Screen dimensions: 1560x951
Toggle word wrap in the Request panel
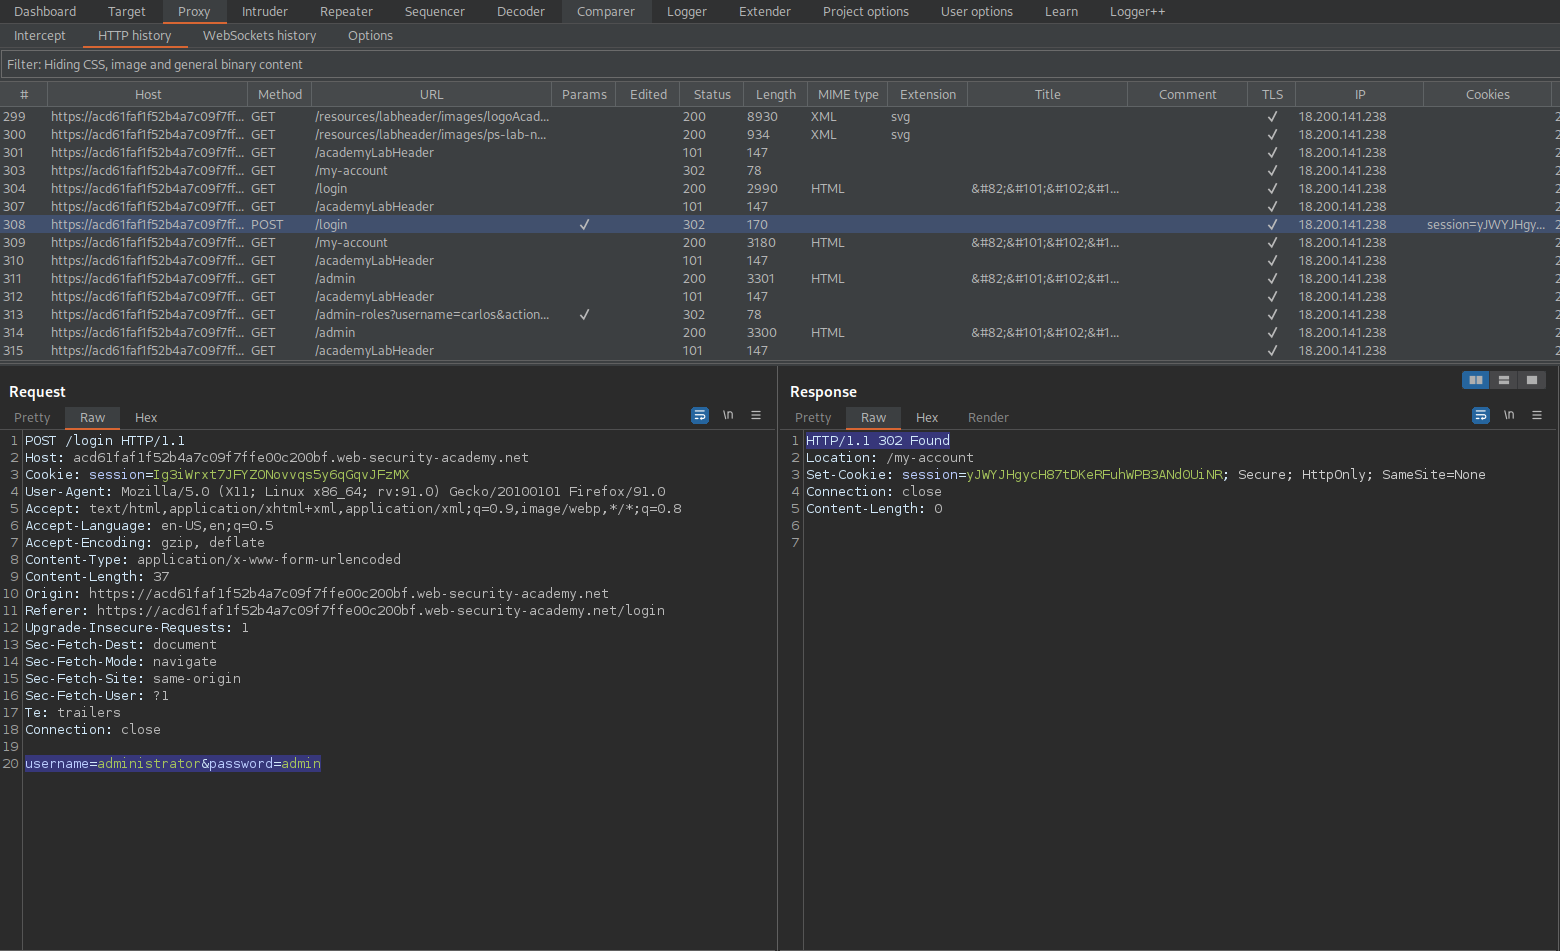(700, 415)
